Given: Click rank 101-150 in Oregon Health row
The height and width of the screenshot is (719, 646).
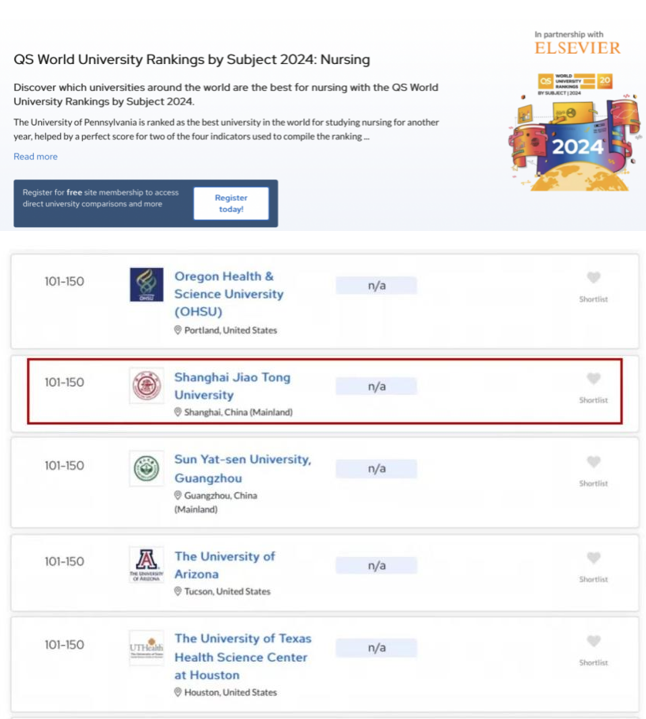Looking at the screenshot, I should tap(64, 282).
